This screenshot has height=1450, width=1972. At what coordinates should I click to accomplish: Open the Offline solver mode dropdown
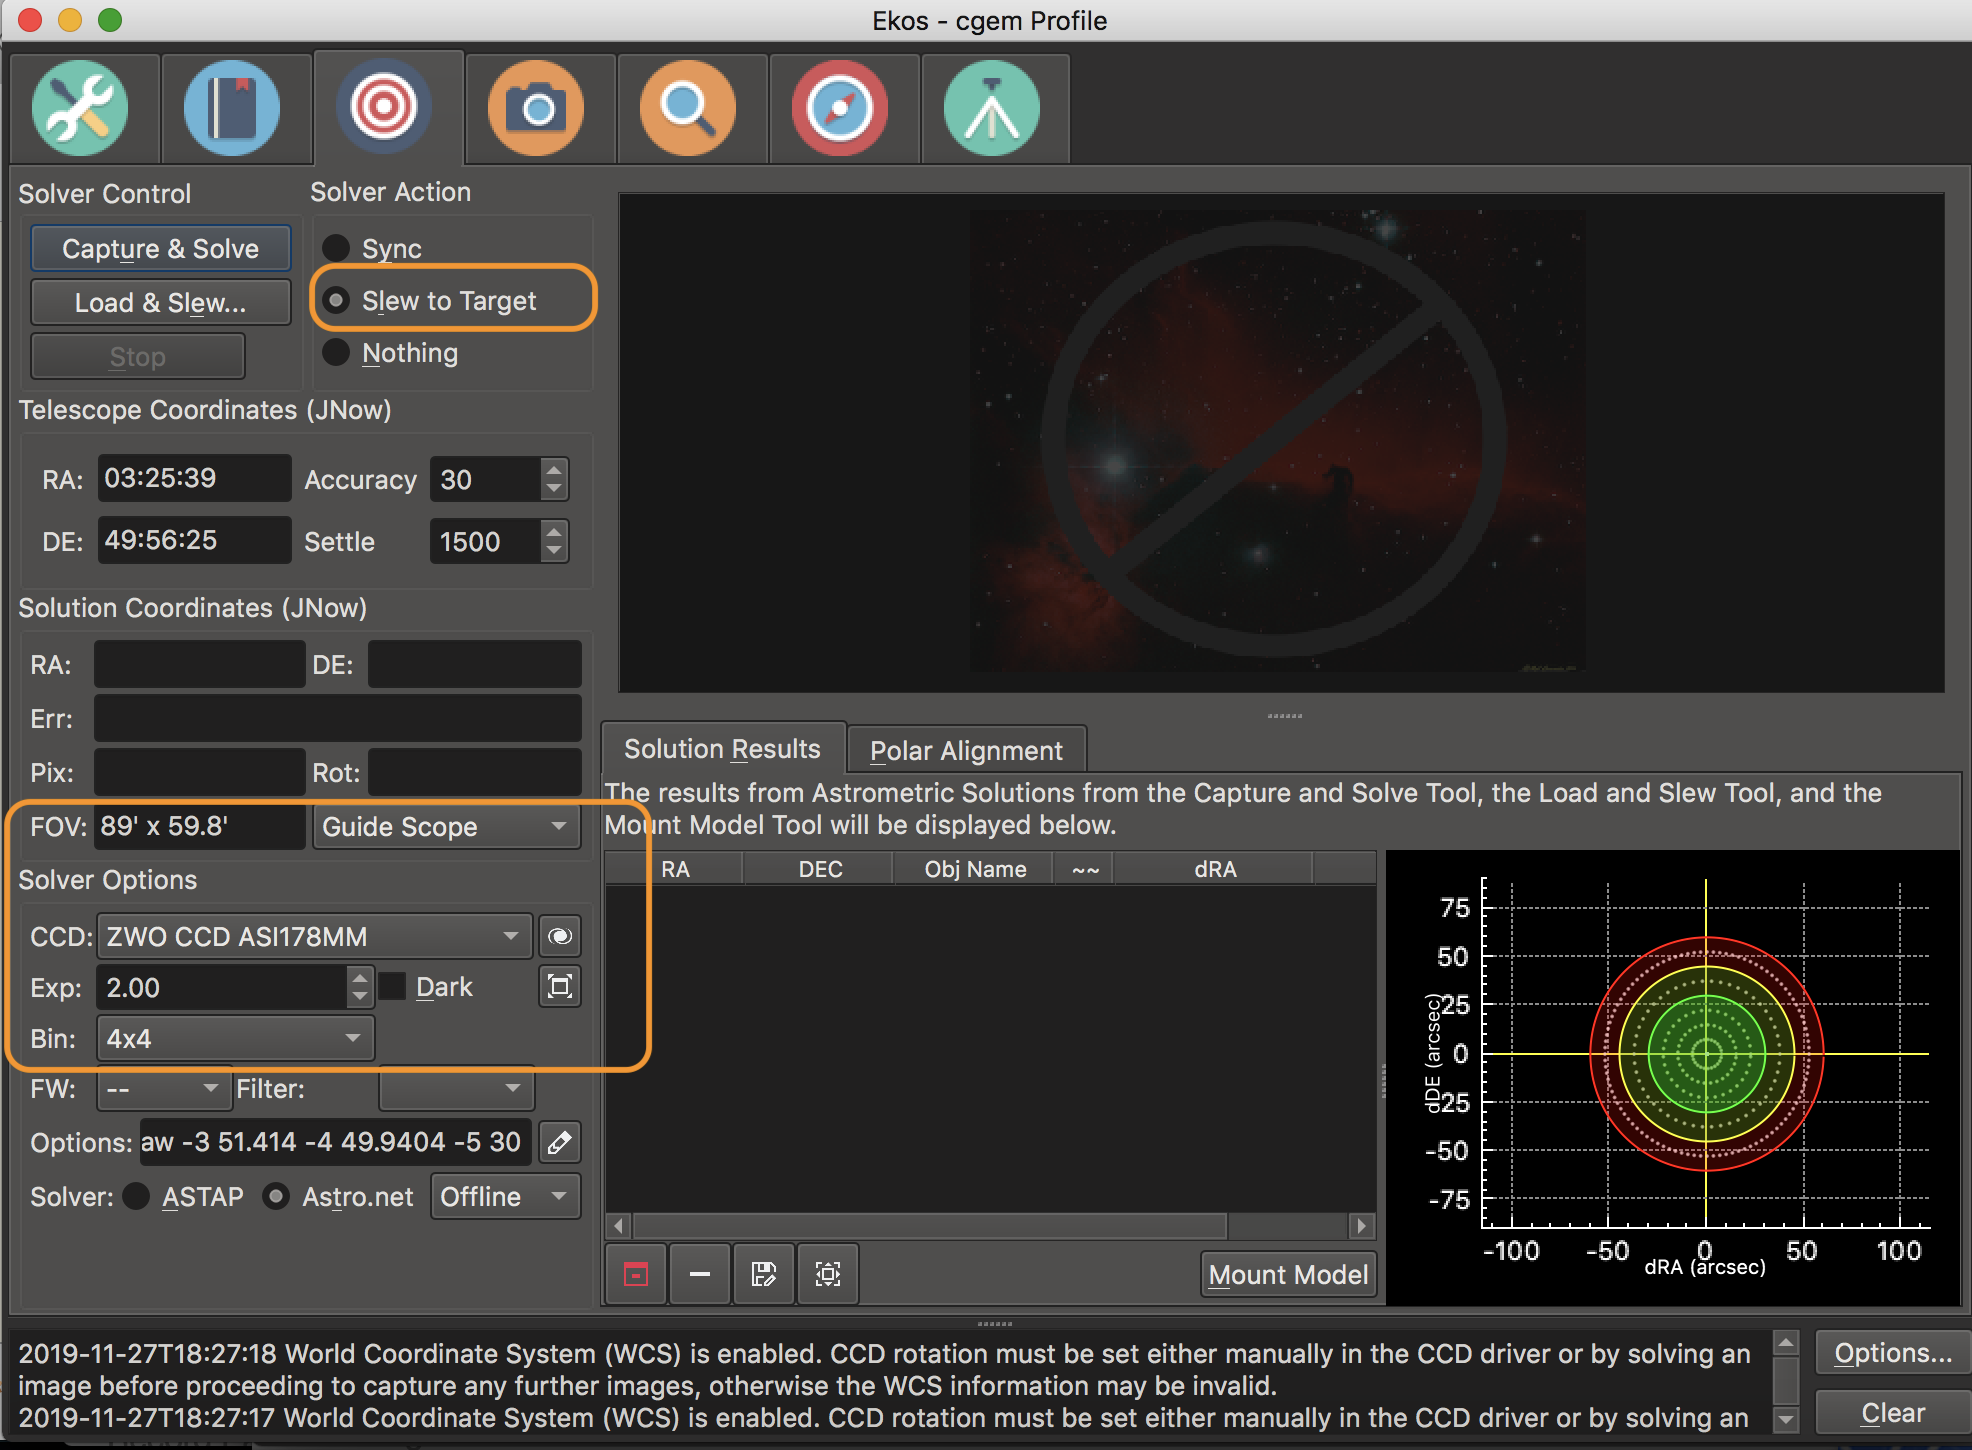504,1196
